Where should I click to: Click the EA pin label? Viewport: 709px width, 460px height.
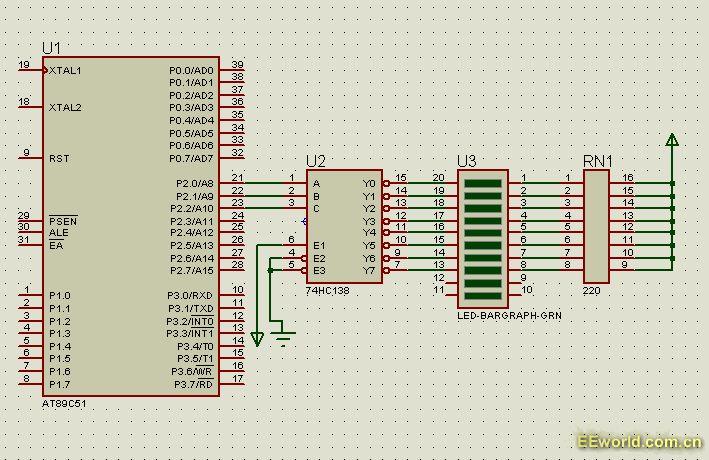56,246
